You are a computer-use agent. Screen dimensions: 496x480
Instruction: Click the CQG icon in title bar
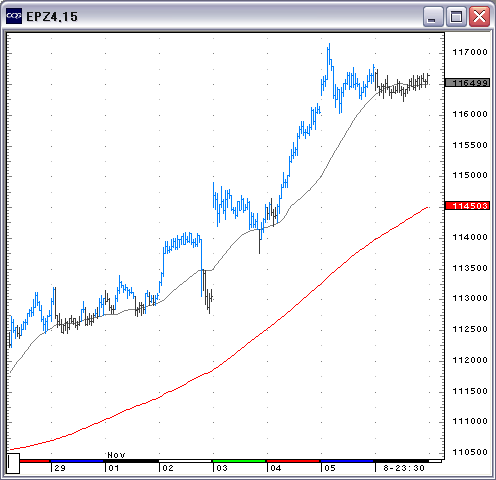pyautogui.click(x=14, y=16)
